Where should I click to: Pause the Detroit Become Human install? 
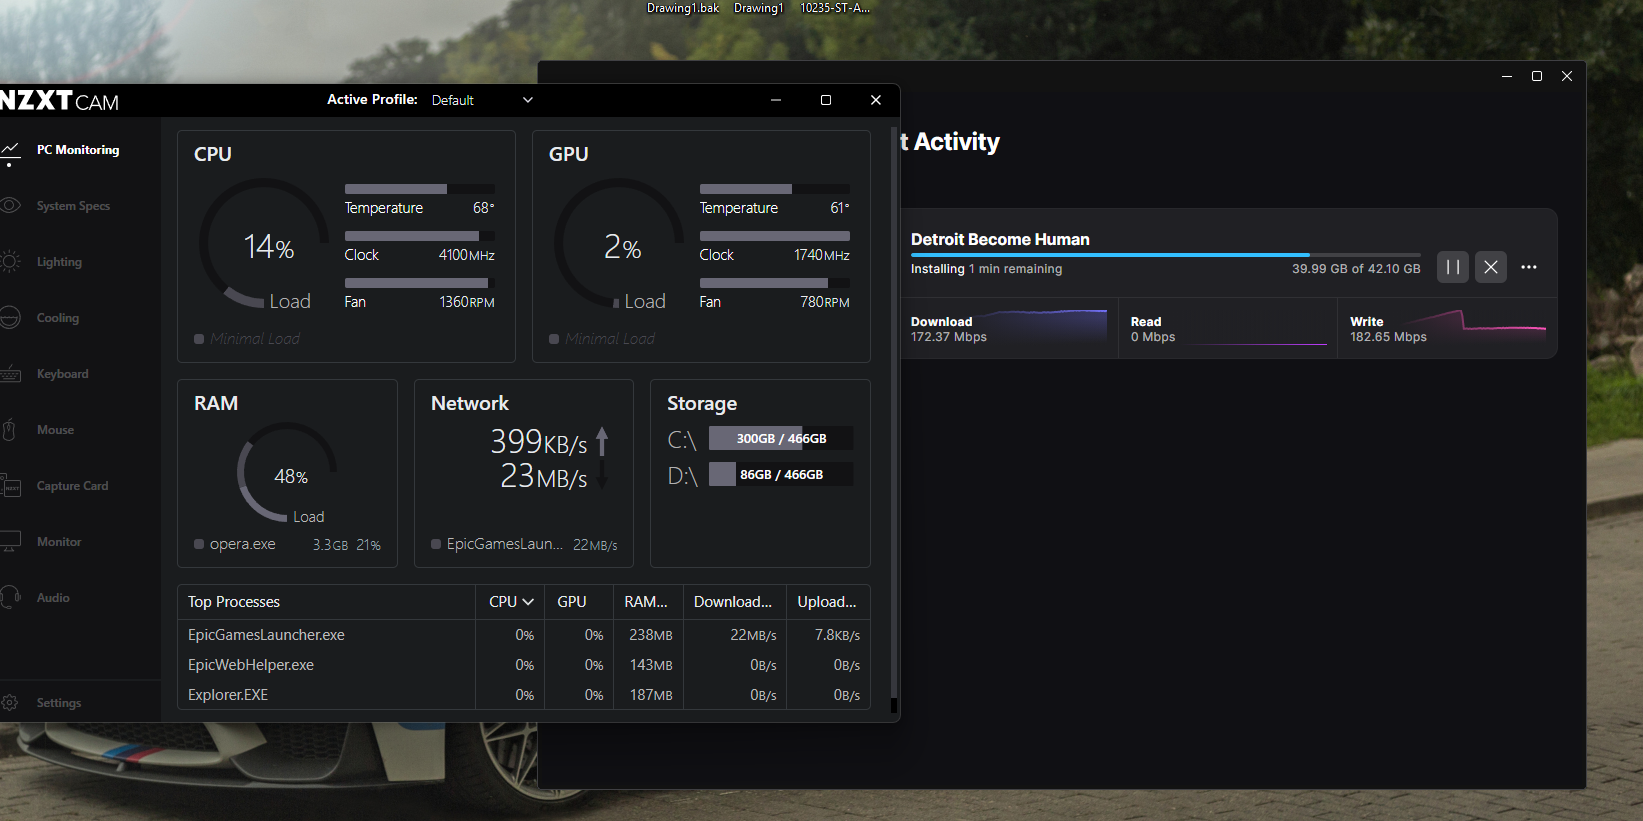[x=1453, y=267]
